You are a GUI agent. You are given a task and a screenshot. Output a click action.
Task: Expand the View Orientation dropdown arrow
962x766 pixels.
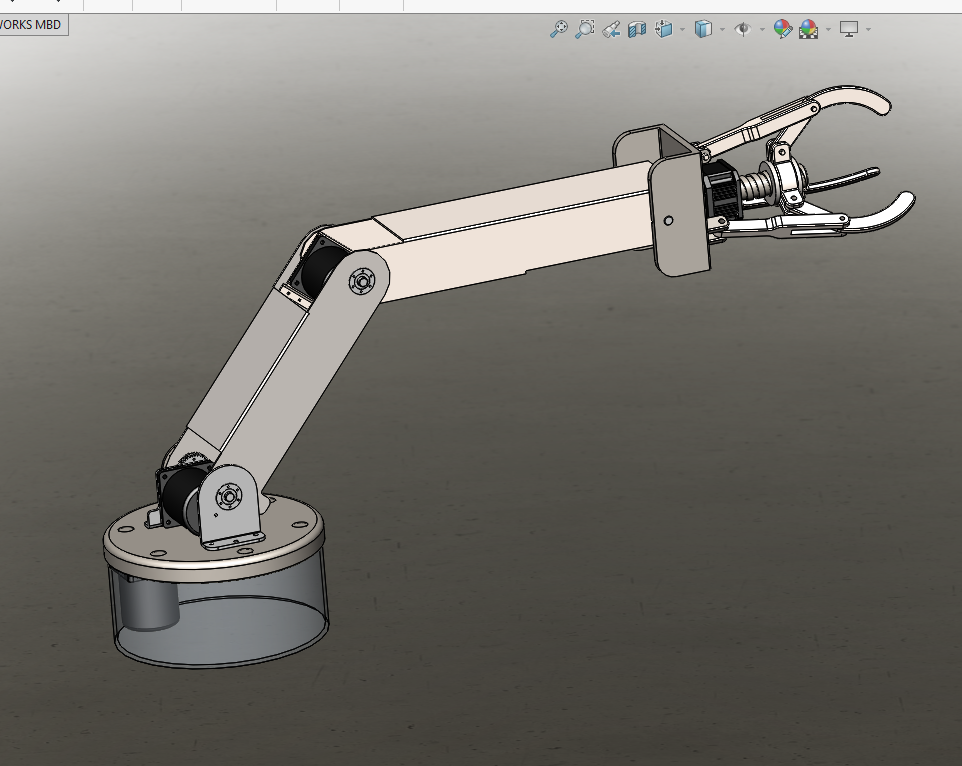(682, 29)
